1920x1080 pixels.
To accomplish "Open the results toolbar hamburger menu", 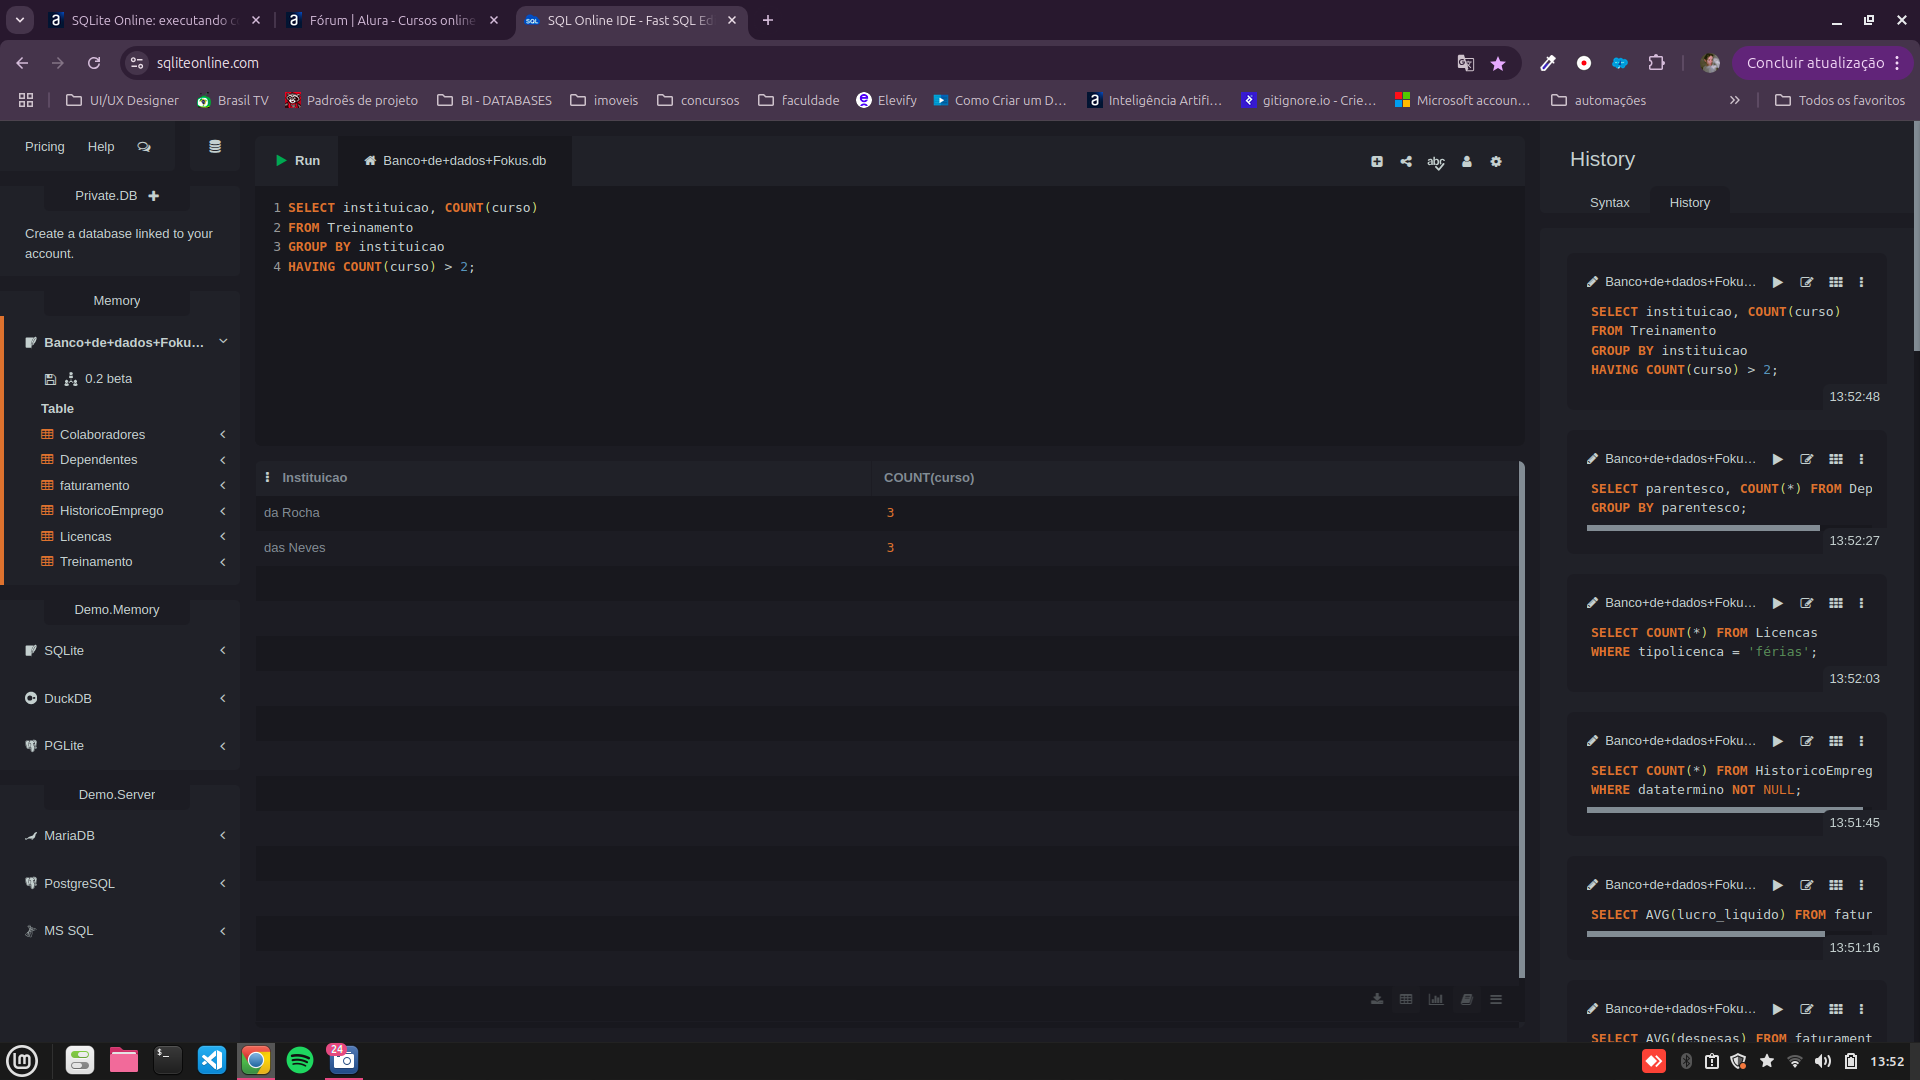I will point(1496,999).
